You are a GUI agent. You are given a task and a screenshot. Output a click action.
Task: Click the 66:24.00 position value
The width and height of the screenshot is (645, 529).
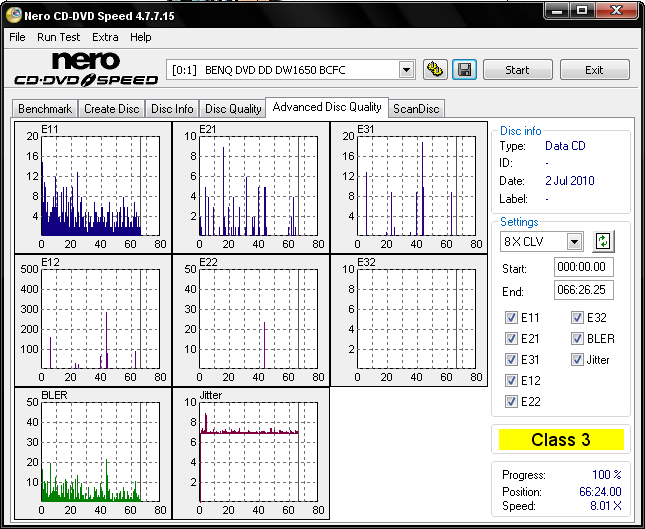pyautogui.click(x=600, y=492)
